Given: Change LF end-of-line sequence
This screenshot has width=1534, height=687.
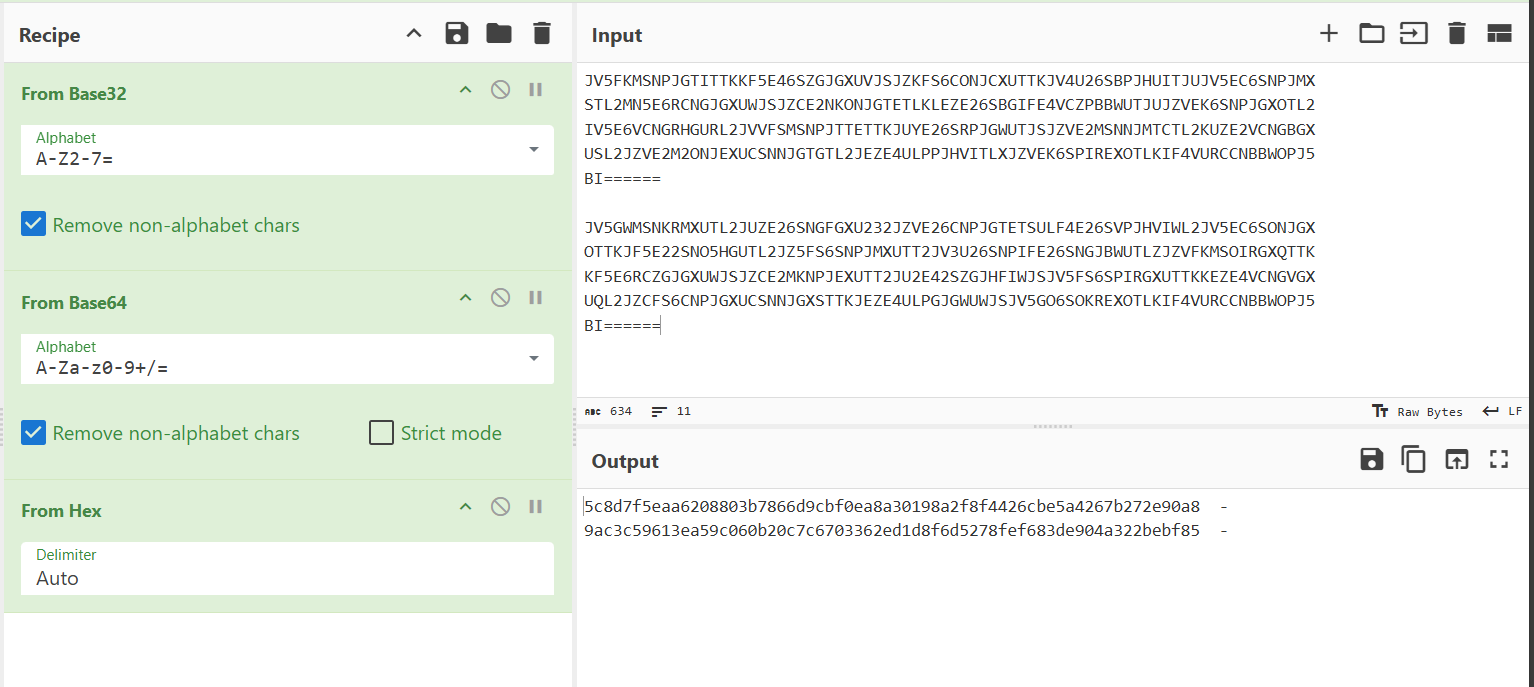Looking at the screenshot, I should point(1503,411).
